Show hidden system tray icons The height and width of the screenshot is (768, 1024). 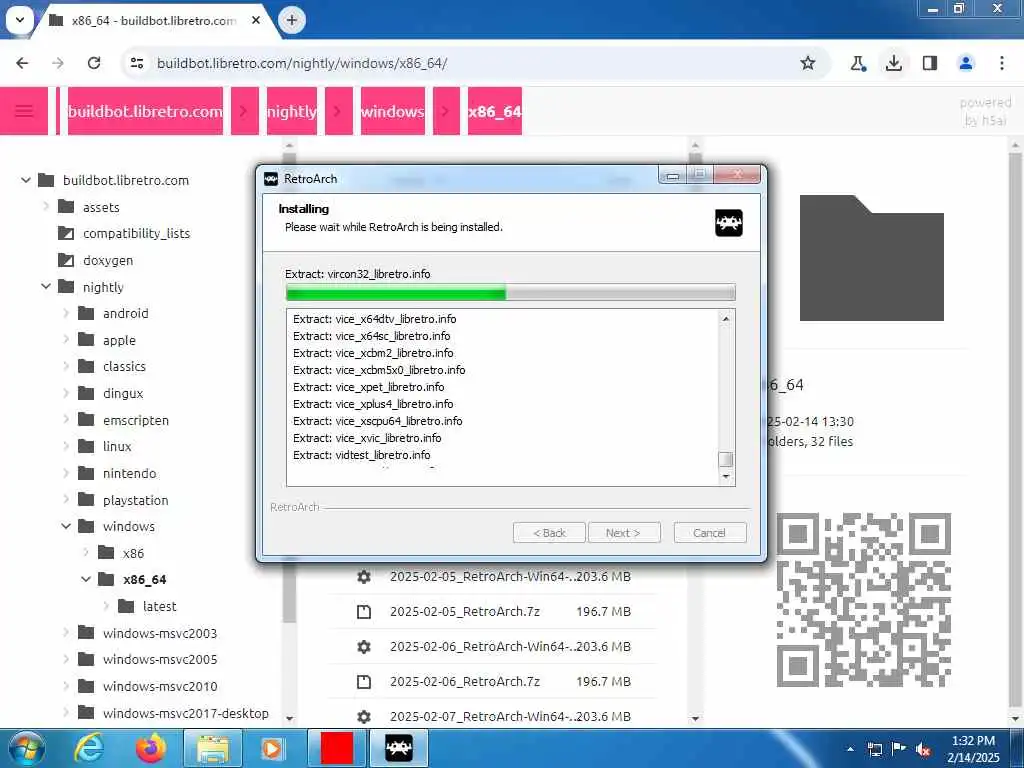coord(850,749)
